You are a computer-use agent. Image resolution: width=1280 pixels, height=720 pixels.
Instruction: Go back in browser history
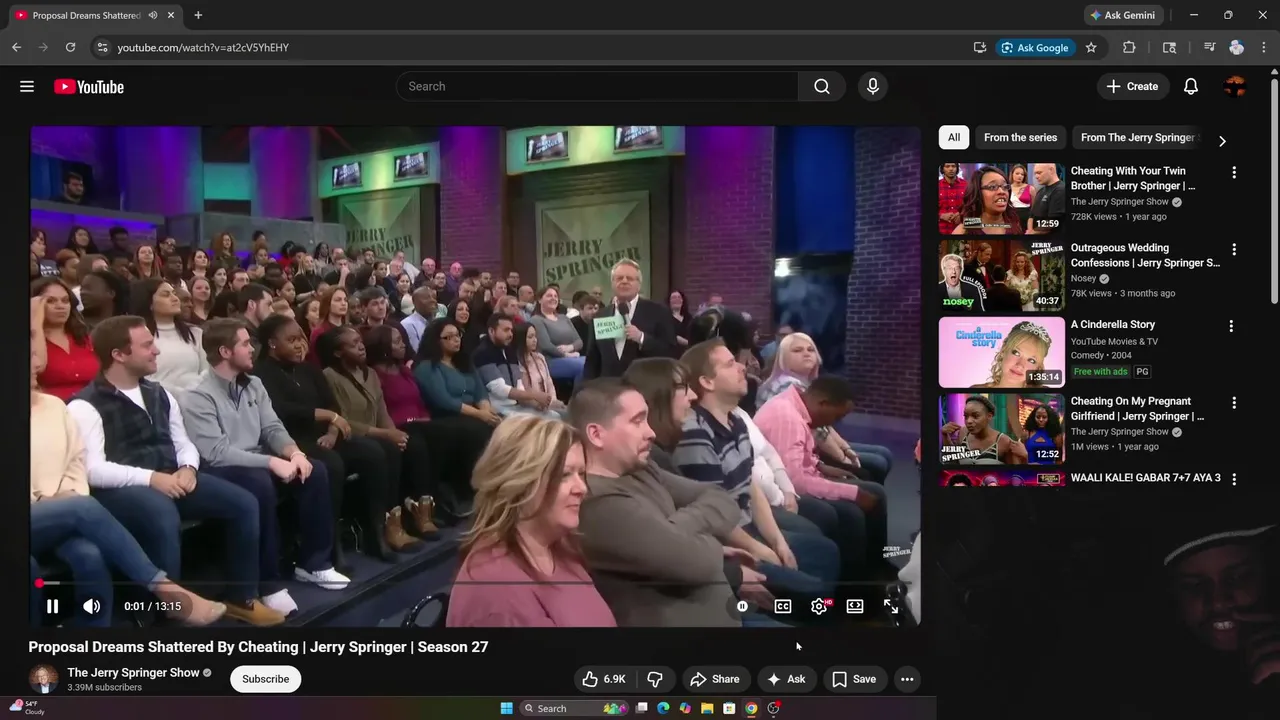pyautogui.click(x=16, y=47)
